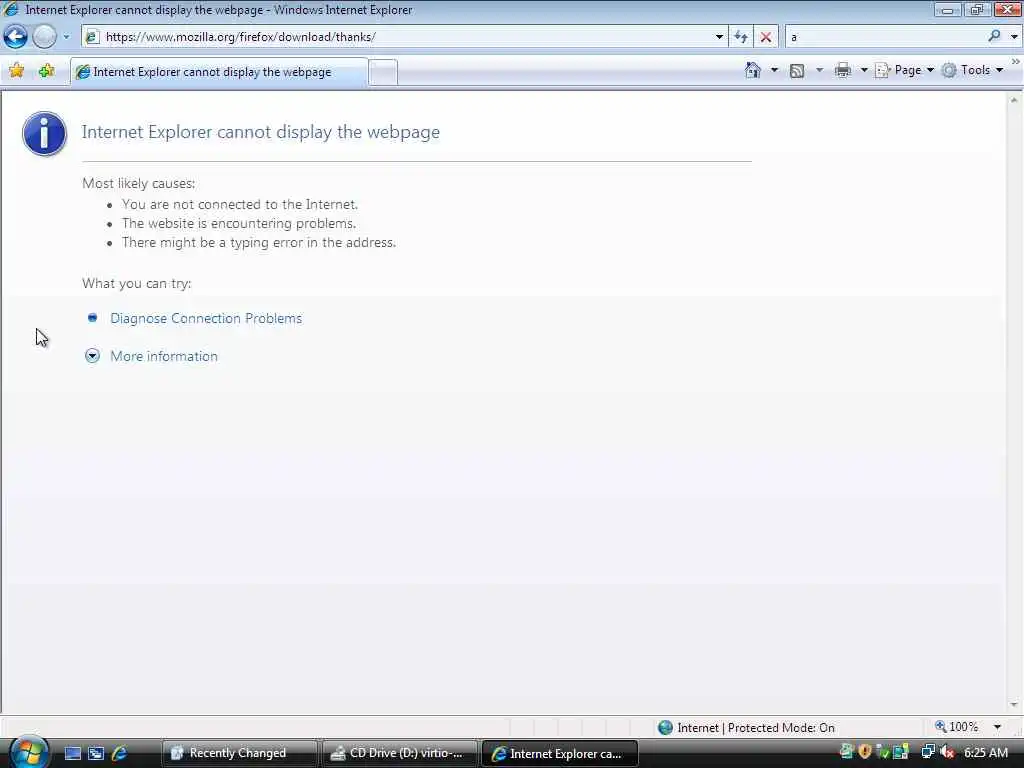Expand the Home button dropdown arrow
The height and width of the screenshot is (768, 1024).
point(775,70)
